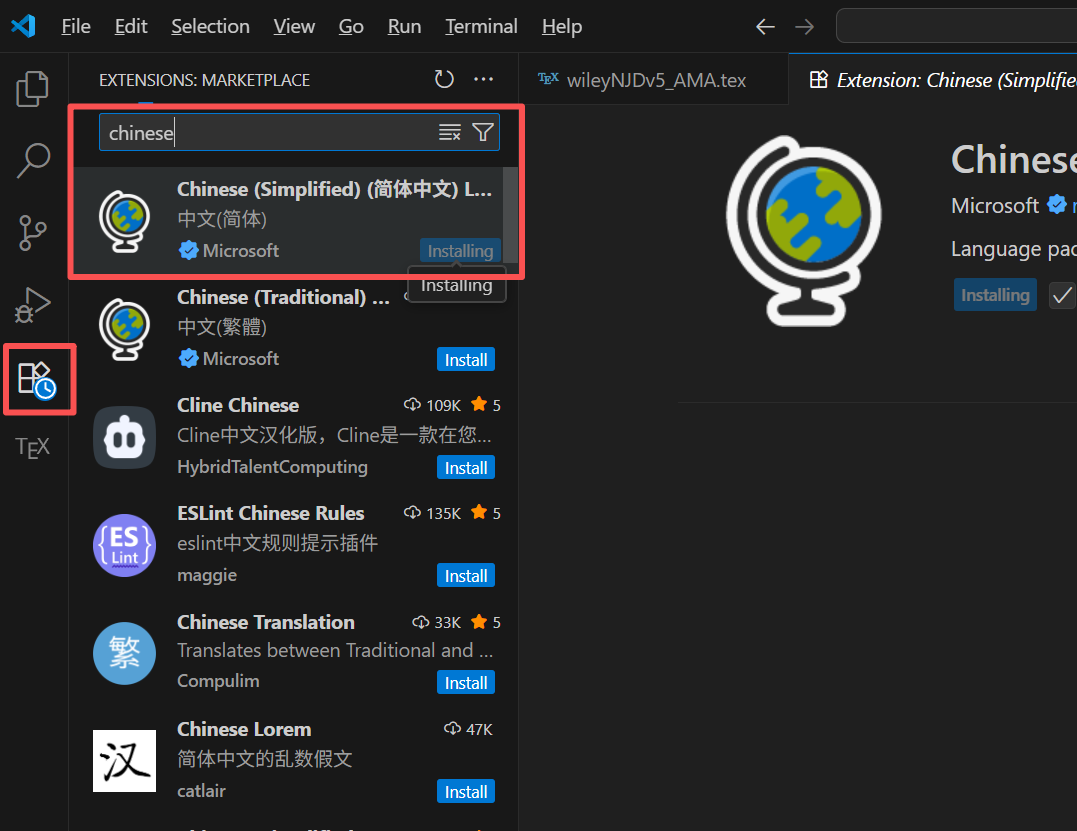Viewport: 1077px width, 831px height.
Task: Open the Terminal menu
Action: 481,26
